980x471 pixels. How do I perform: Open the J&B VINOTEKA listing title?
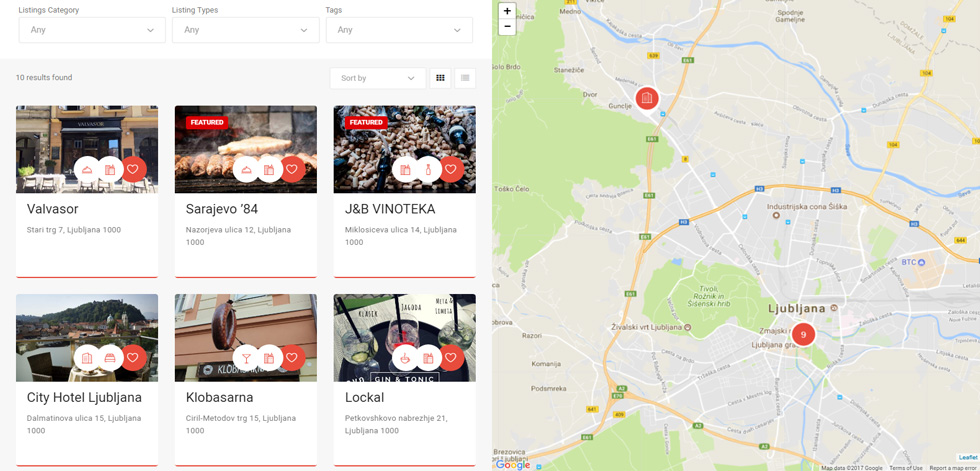pos(390,209)
